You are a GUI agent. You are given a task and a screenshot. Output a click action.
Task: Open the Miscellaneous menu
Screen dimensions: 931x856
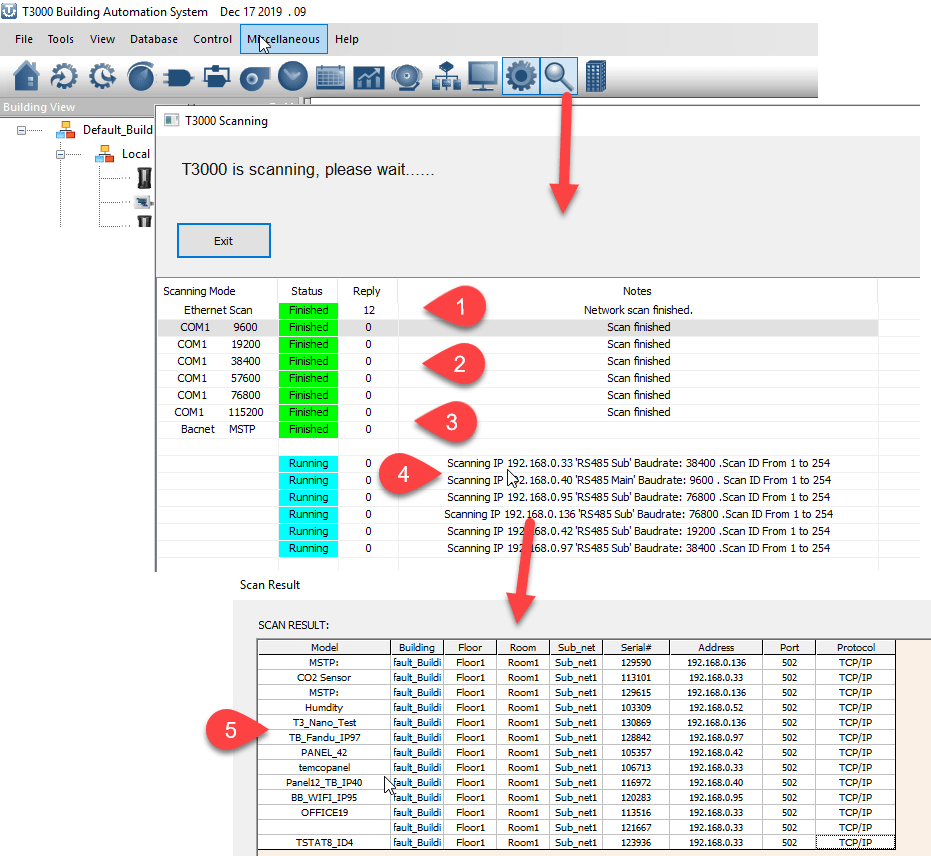pyautogui.click(x=284, y=39)
